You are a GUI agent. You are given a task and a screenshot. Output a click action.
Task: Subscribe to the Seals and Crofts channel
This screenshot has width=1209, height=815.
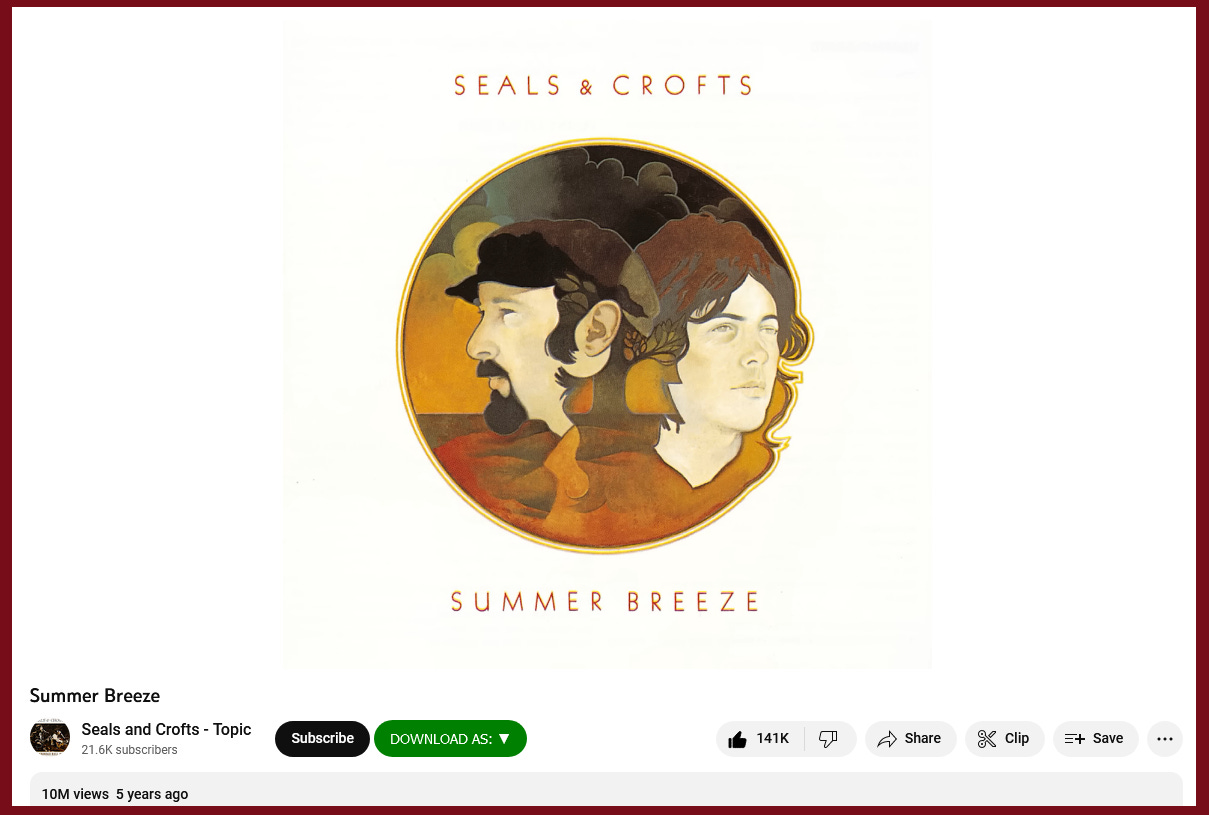click(322, 739)
